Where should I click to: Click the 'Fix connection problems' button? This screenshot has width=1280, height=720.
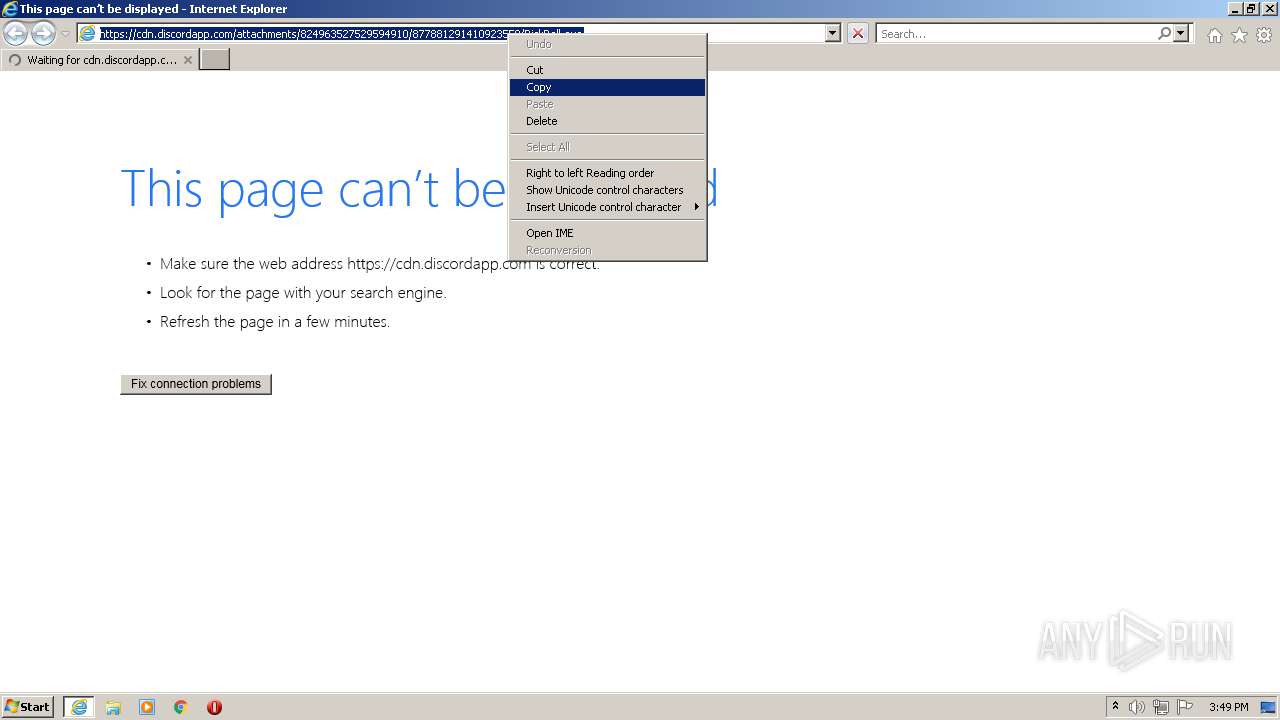[196, 384]
